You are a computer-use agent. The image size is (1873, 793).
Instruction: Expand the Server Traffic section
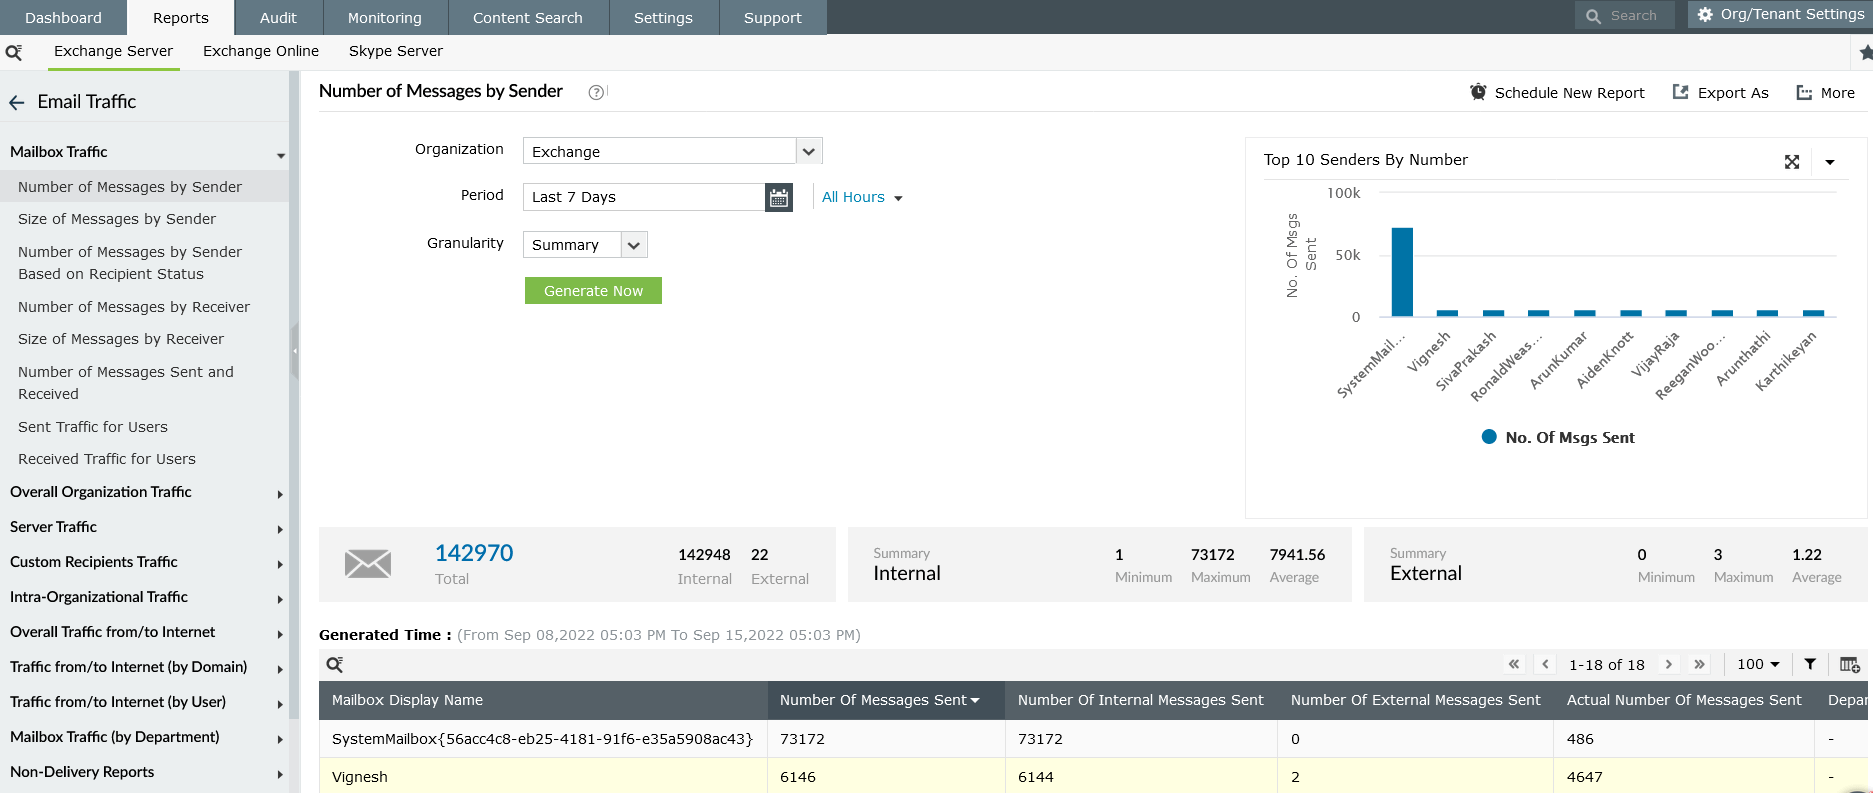(x=144, y=527)
